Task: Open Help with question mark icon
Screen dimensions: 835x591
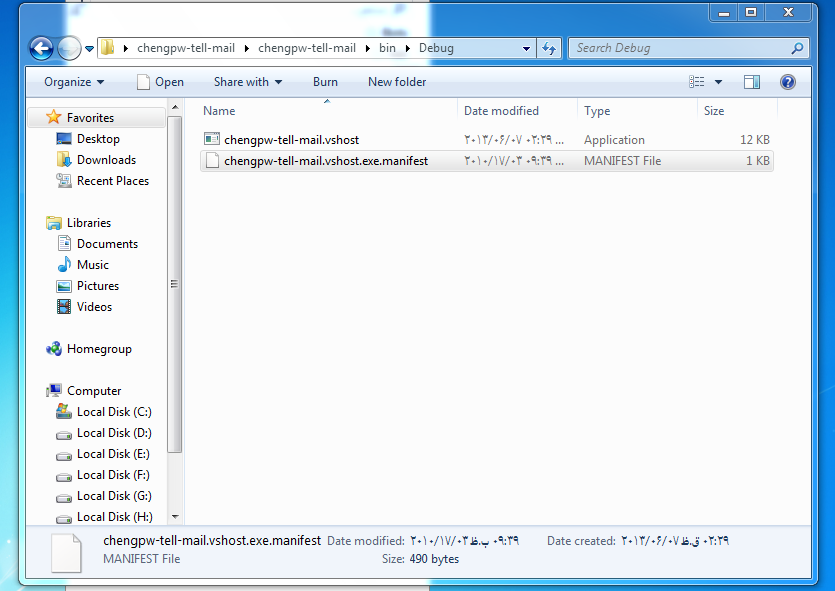Action: coord(788,82)
